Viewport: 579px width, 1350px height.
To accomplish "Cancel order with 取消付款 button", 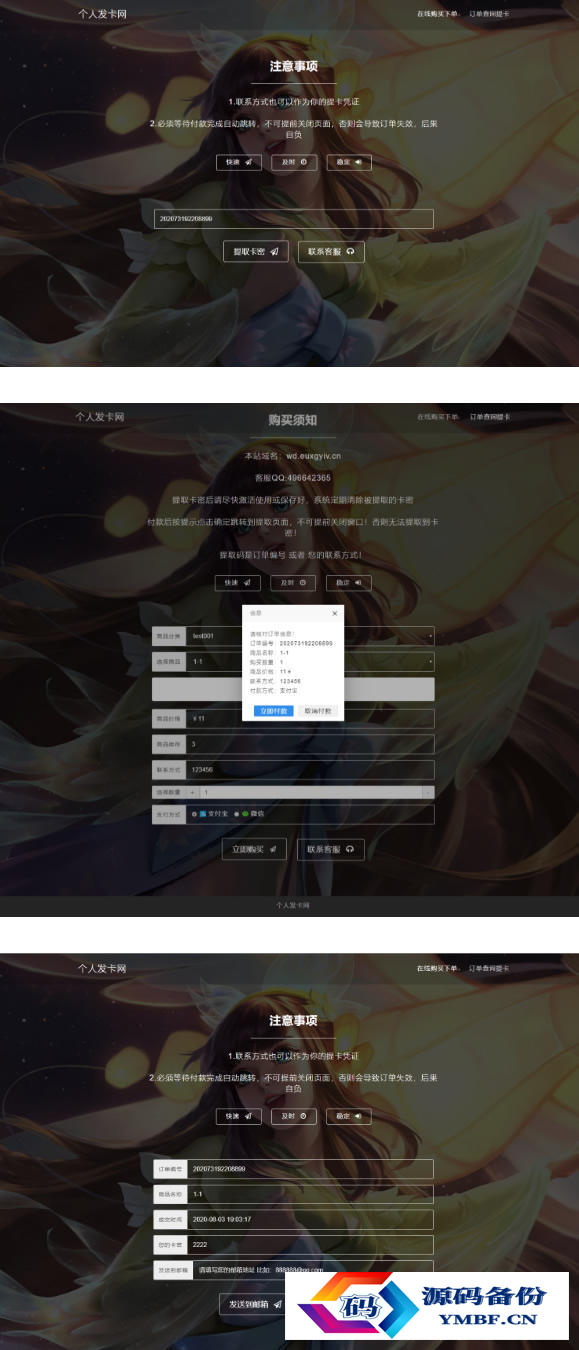I will coord(318,711).
